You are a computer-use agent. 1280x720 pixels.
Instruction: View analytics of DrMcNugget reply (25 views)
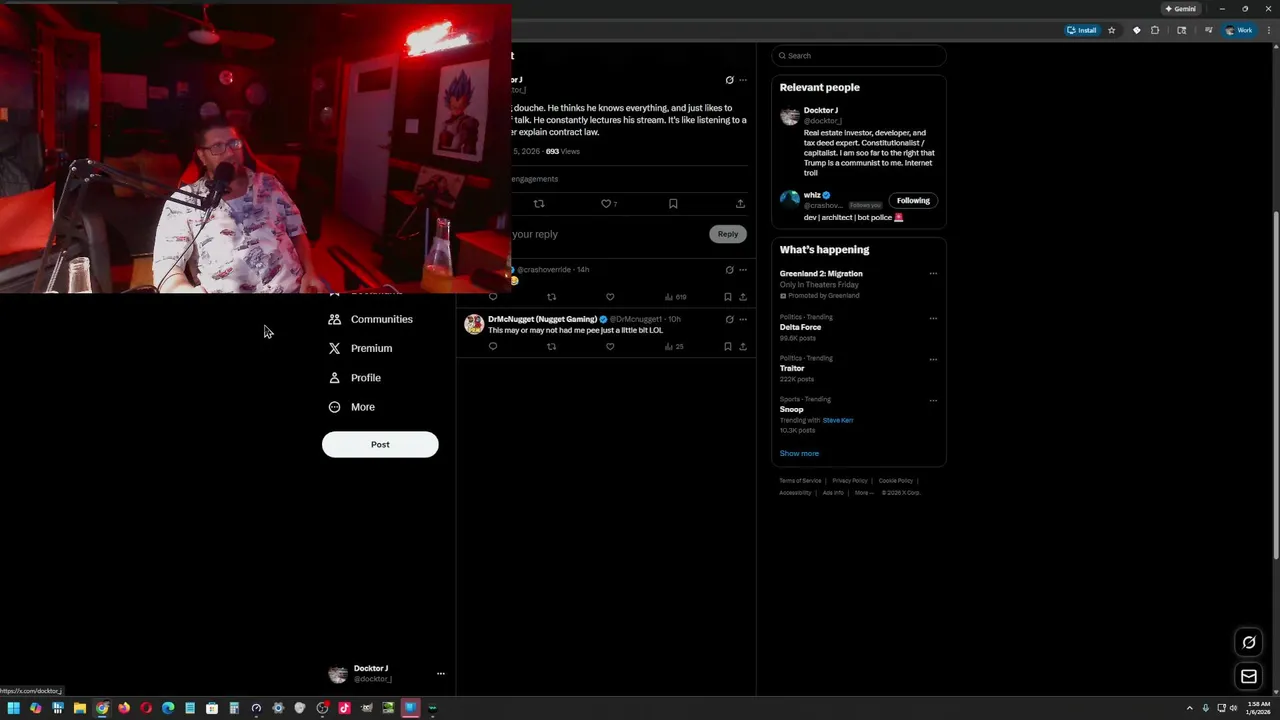click(x=675, y=347)
